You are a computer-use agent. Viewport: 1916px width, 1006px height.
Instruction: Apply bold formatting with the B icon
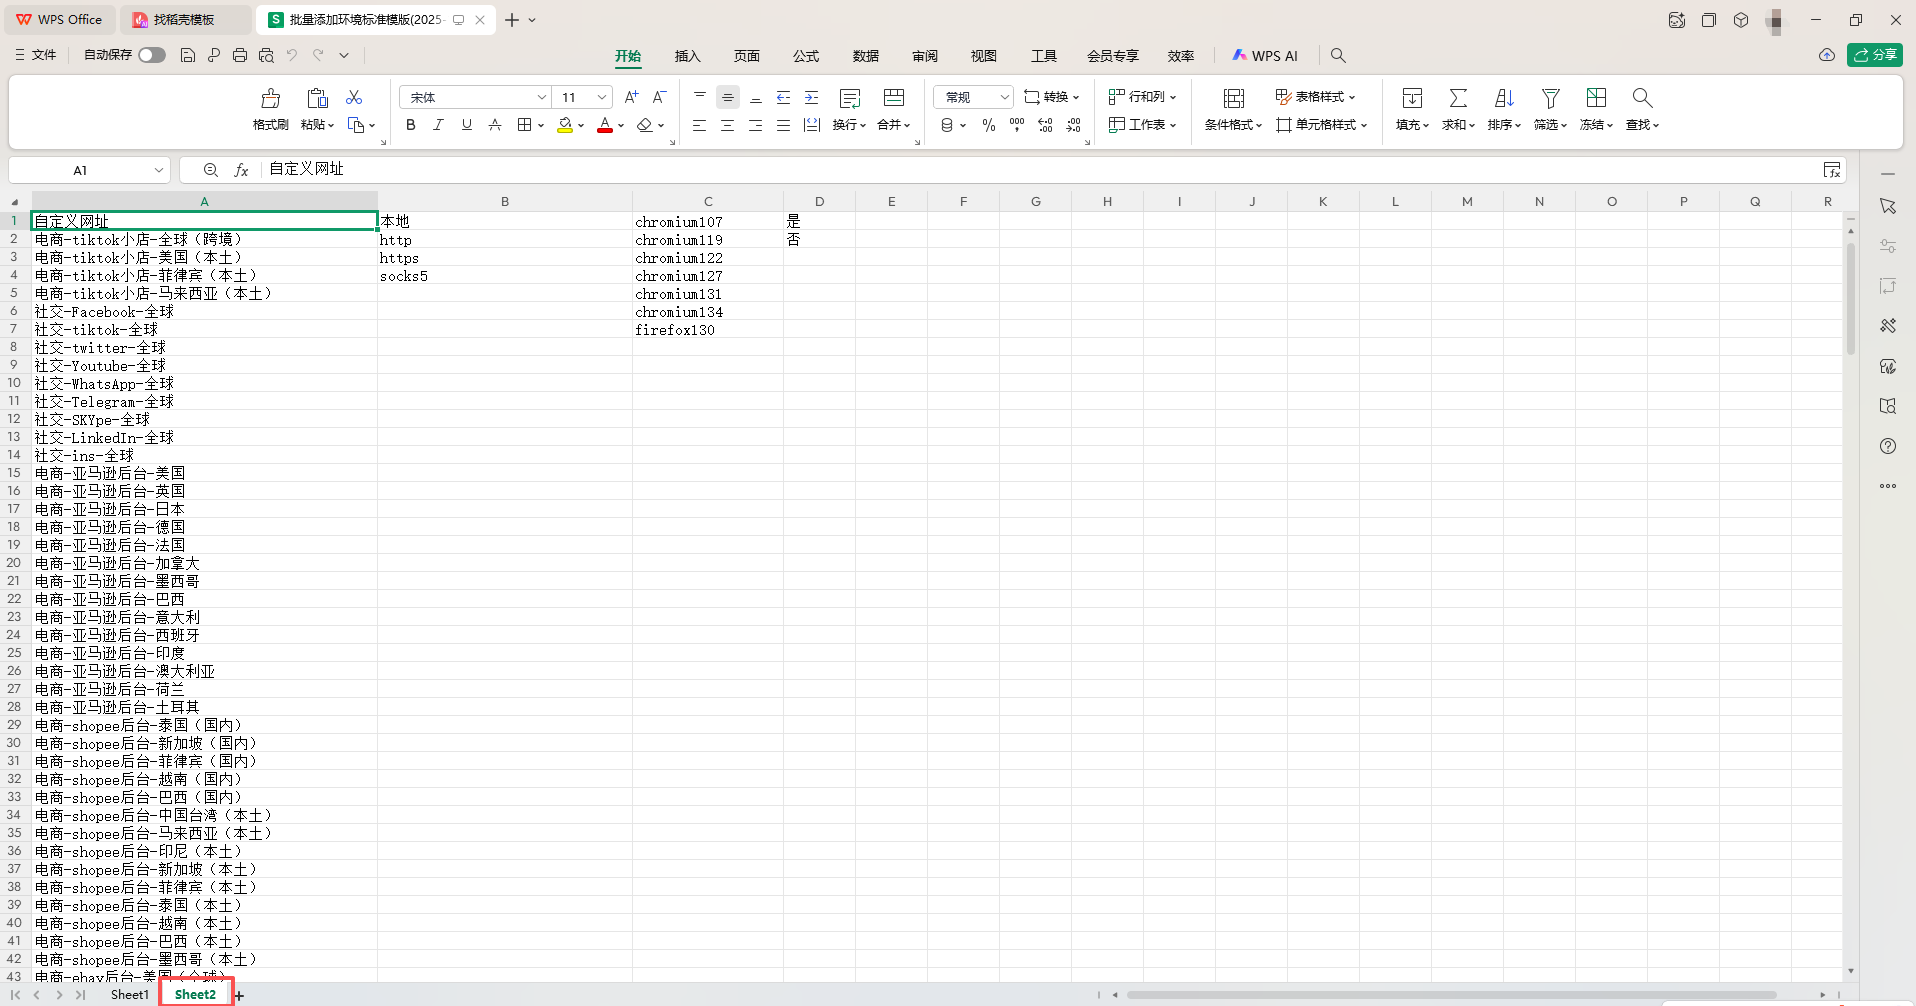pos(410,125)
